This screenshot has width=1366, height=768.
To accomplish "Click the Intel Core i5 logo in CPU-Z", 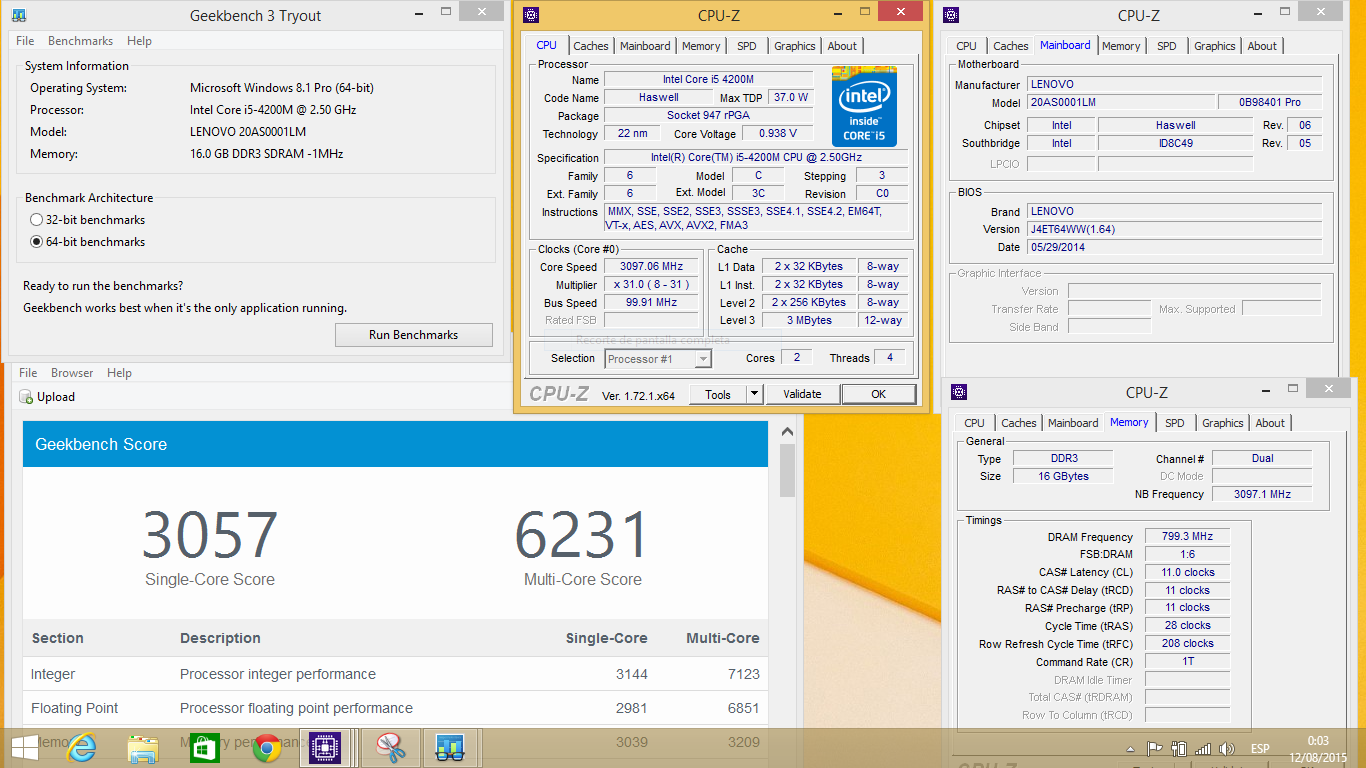I will [x=864, y=106].
